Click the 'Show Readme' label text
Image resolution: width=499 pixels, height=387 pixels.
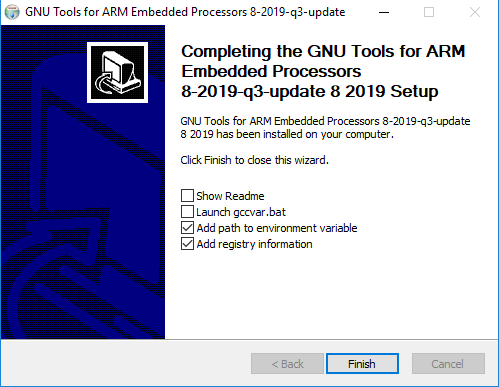click(230, 196)
